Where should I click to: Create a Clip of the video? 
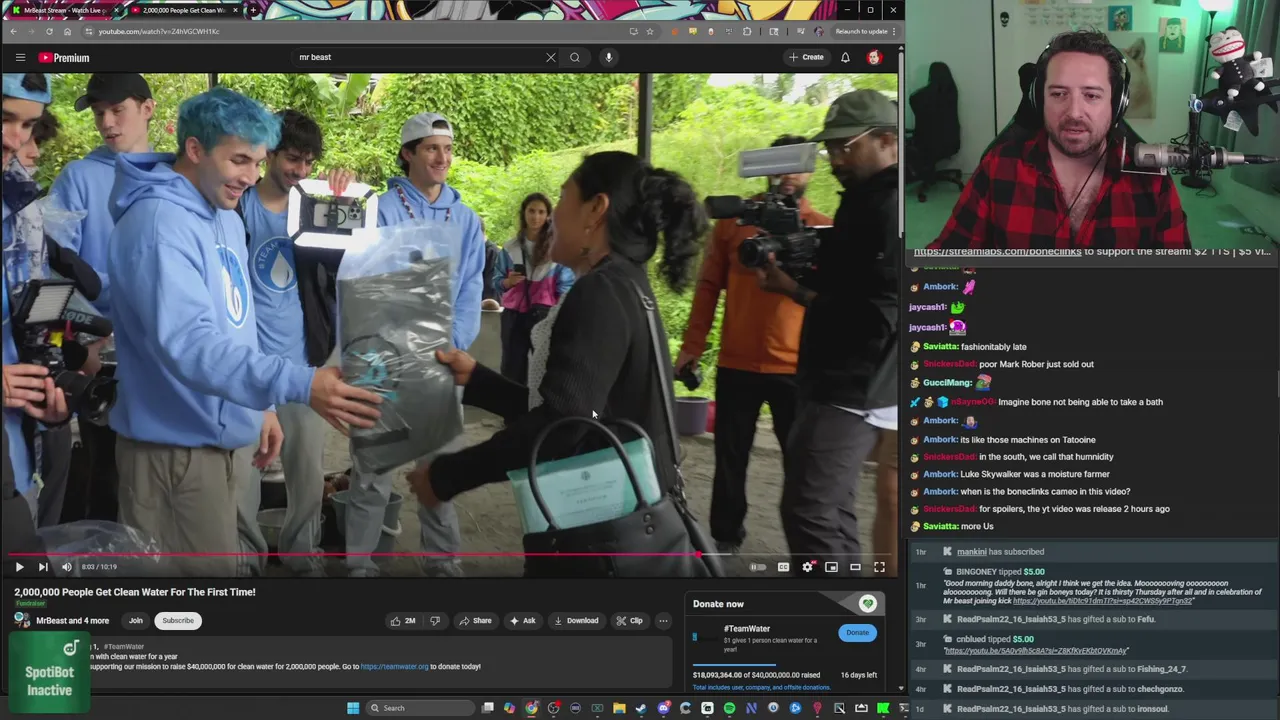point(629,620)
